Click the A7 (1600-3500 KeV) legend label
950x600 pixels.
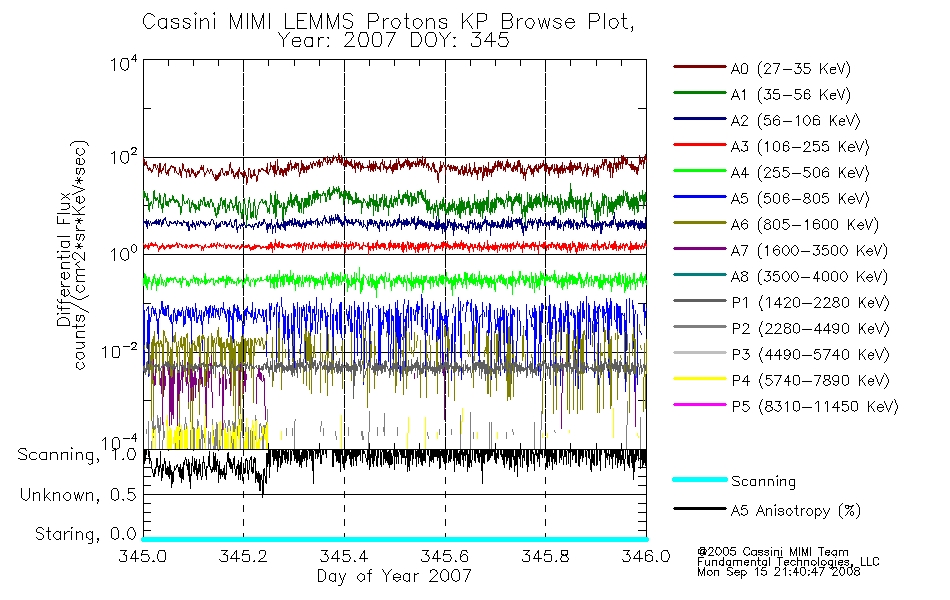pos(809,251)
